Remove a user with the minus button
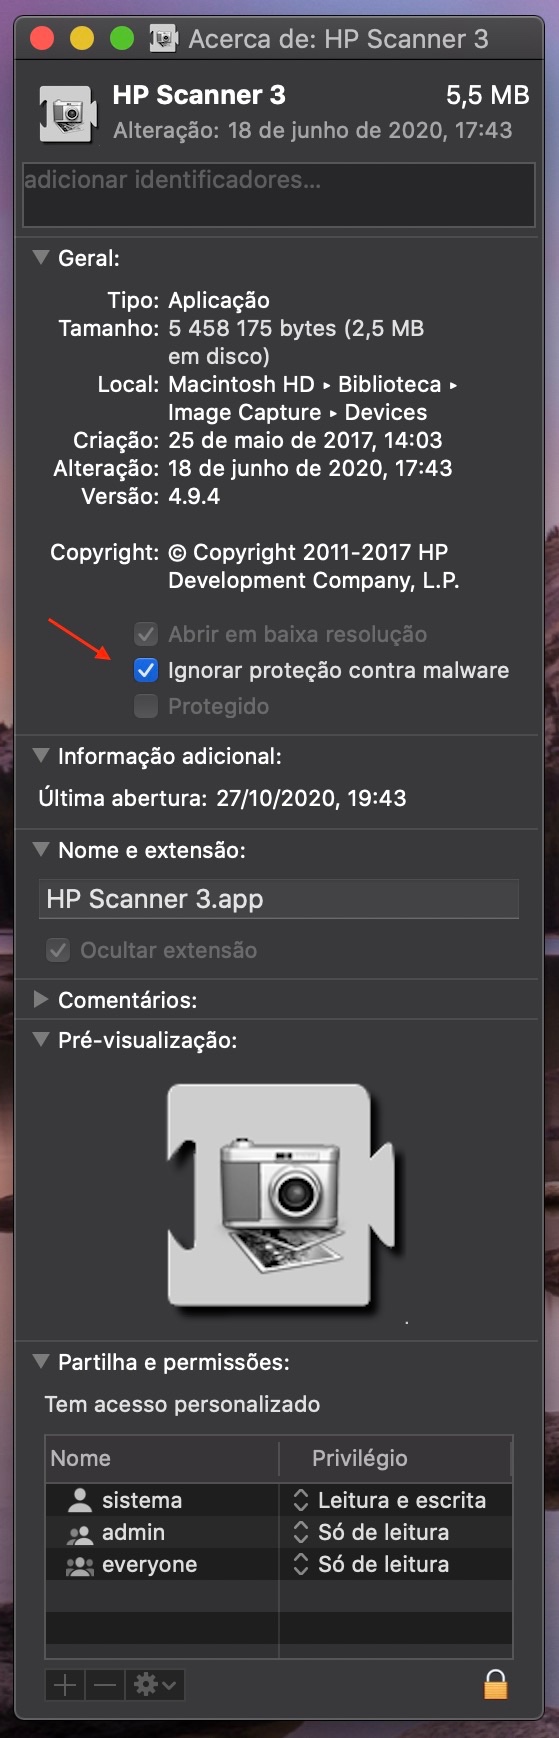559x1738 pixels. point(105,1685)
